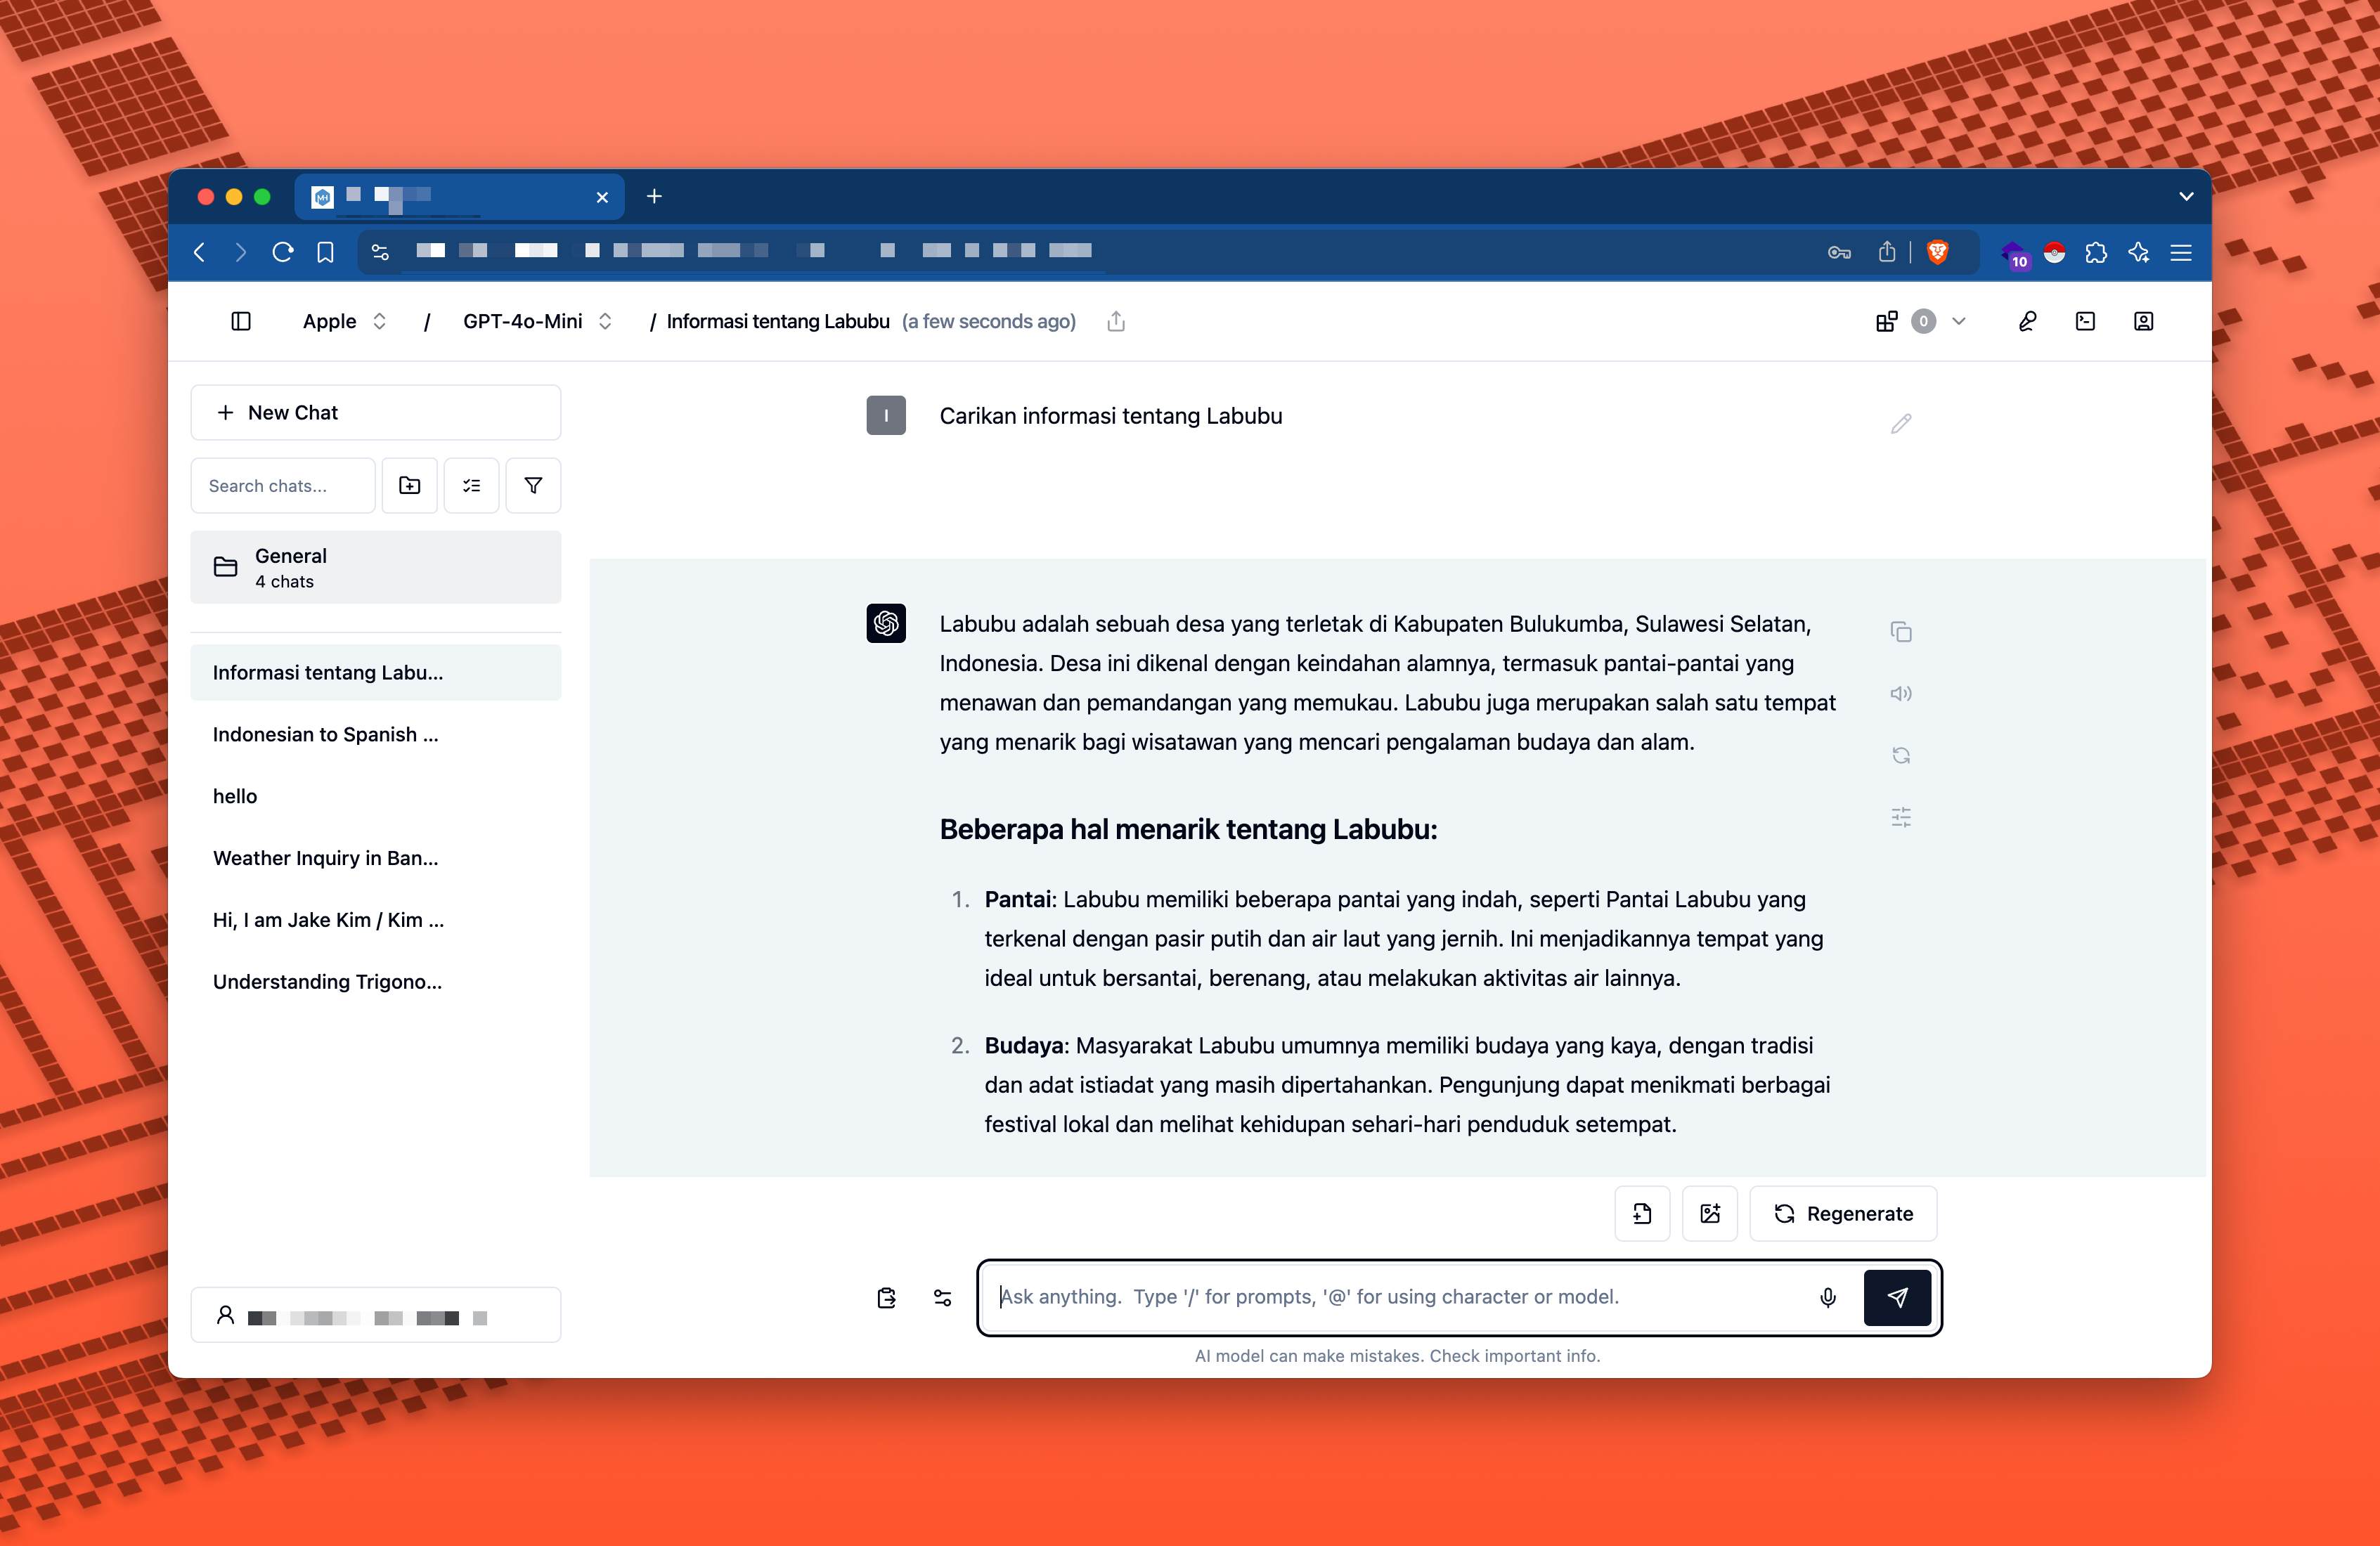Viewport: 2380px width, 1546px height.
Task: Click the user avatar beside the prompt
Action: click(886, 415)
